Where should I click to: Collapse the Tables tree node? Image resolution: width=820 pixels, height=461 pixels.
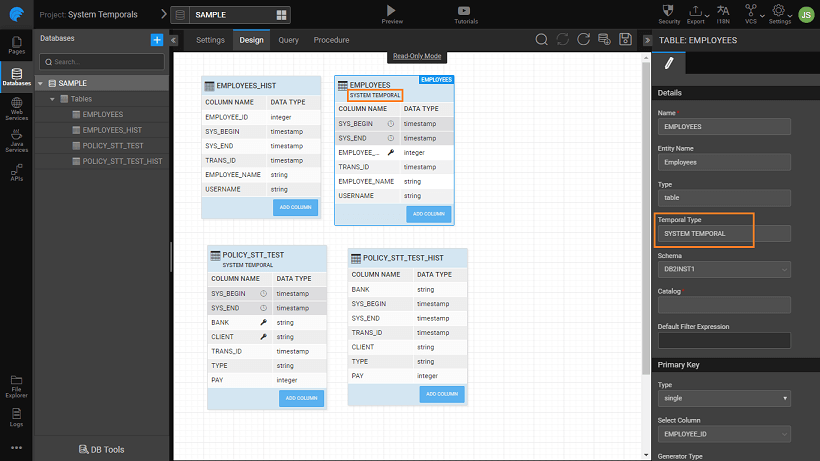(x=51, y=99)
